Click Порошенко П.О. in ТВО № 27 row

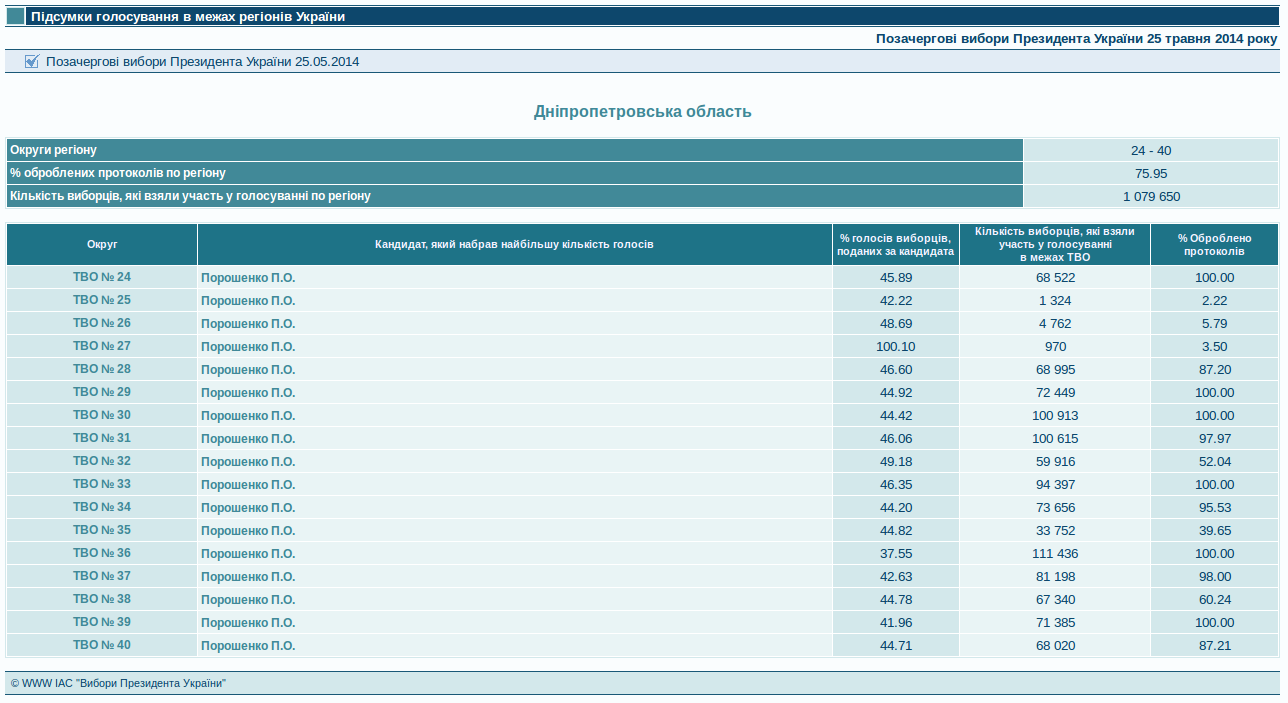click(248, 347)
